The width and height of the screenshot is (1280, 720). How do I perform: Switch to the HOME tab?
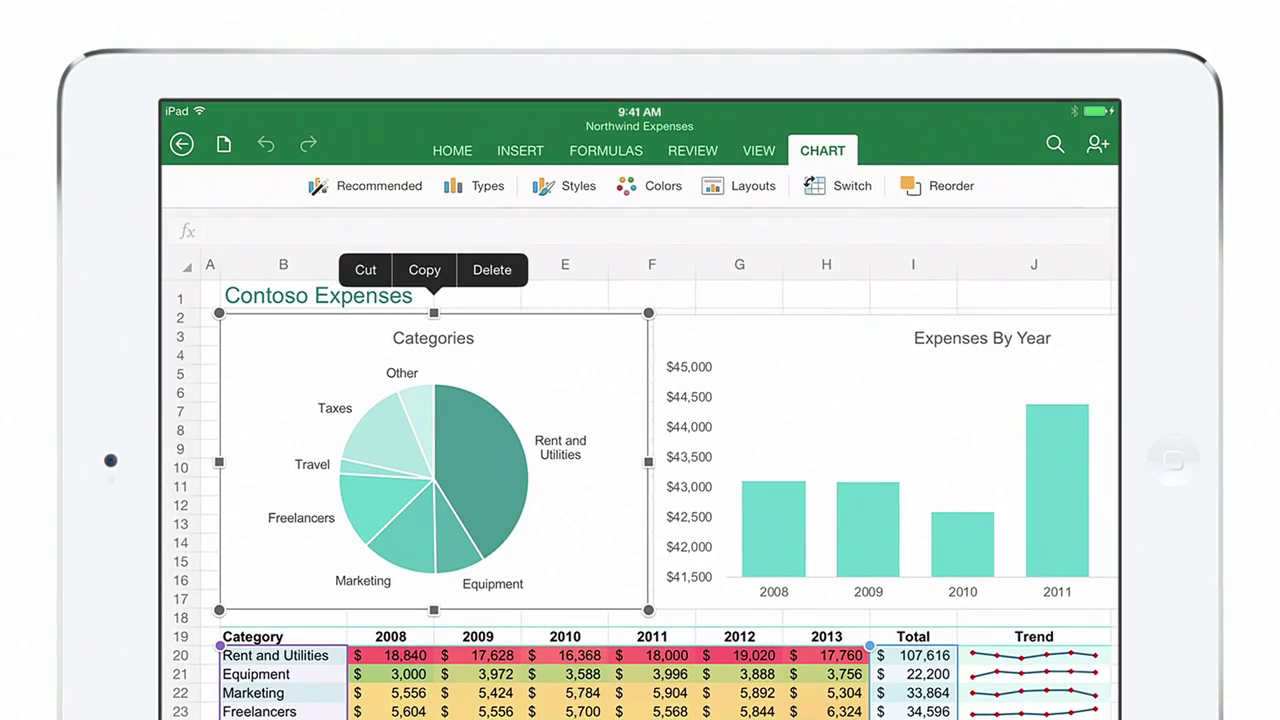(452, 151)
